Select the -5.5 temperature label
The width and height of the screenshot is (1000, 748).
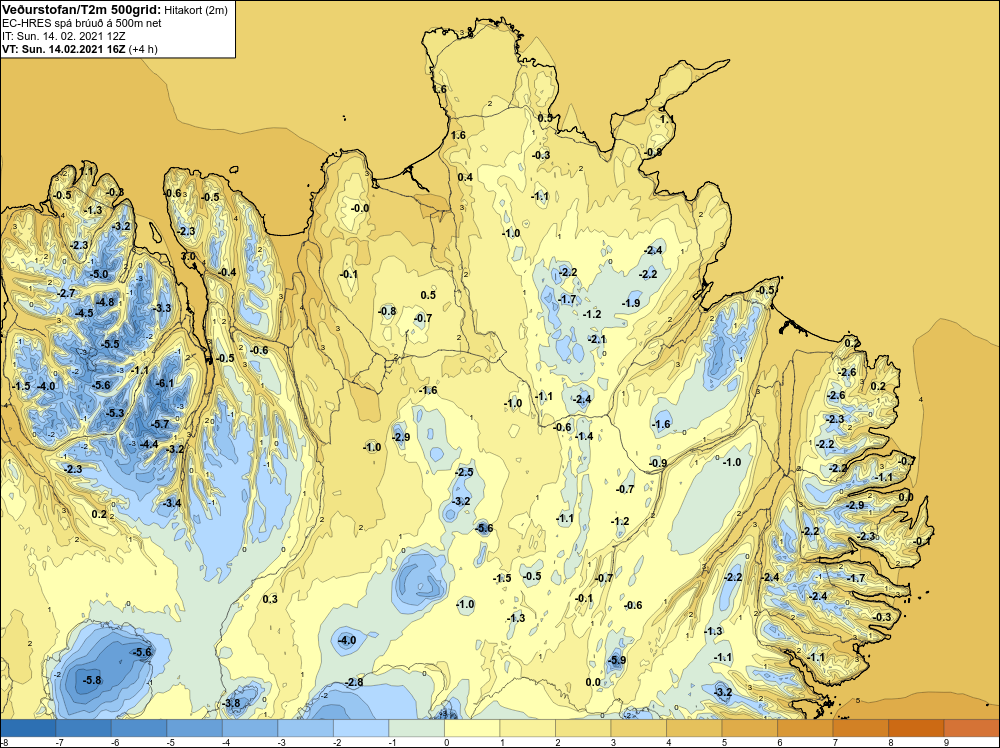click(x=110, y=344)
